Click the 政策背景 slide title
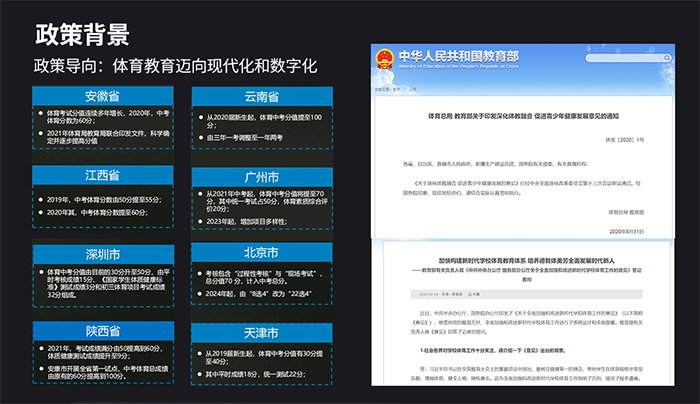Image resolution: width=700 pixels, height=404 pixels. pos(82,35)
